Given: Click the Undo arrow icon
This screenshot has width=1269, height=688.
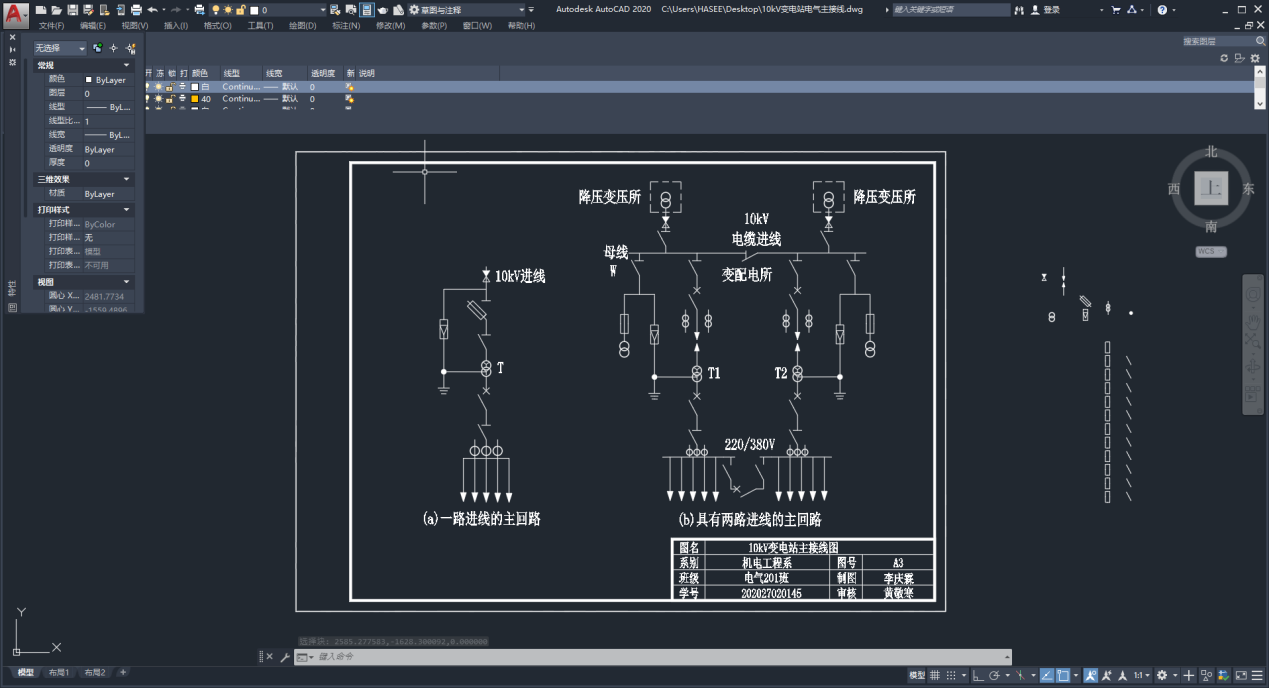Looking at the screenshot, I should (152, 9).
